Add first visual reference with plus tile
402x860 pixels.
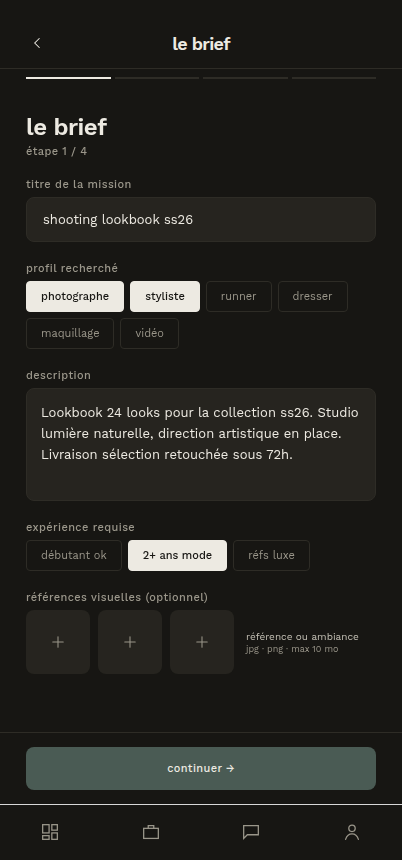click(x=58, y=642)
